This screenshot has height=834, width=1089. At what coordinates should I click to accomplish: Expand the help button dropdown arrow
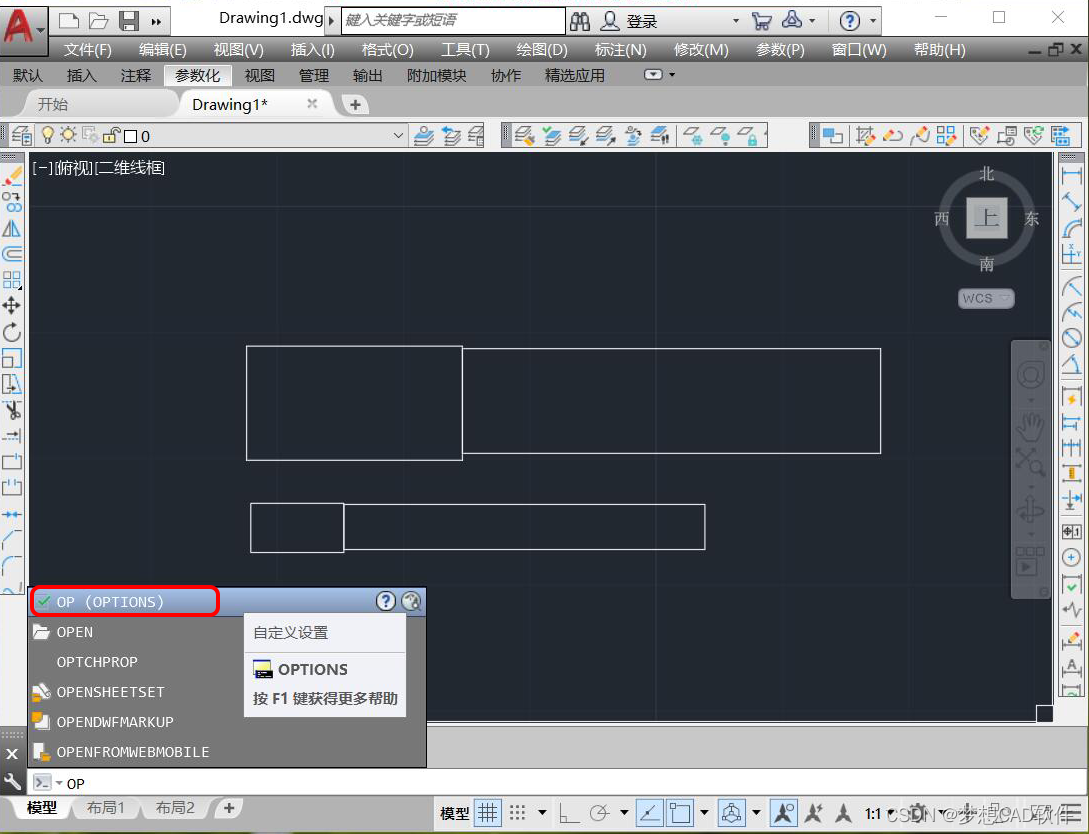[873, 21]
